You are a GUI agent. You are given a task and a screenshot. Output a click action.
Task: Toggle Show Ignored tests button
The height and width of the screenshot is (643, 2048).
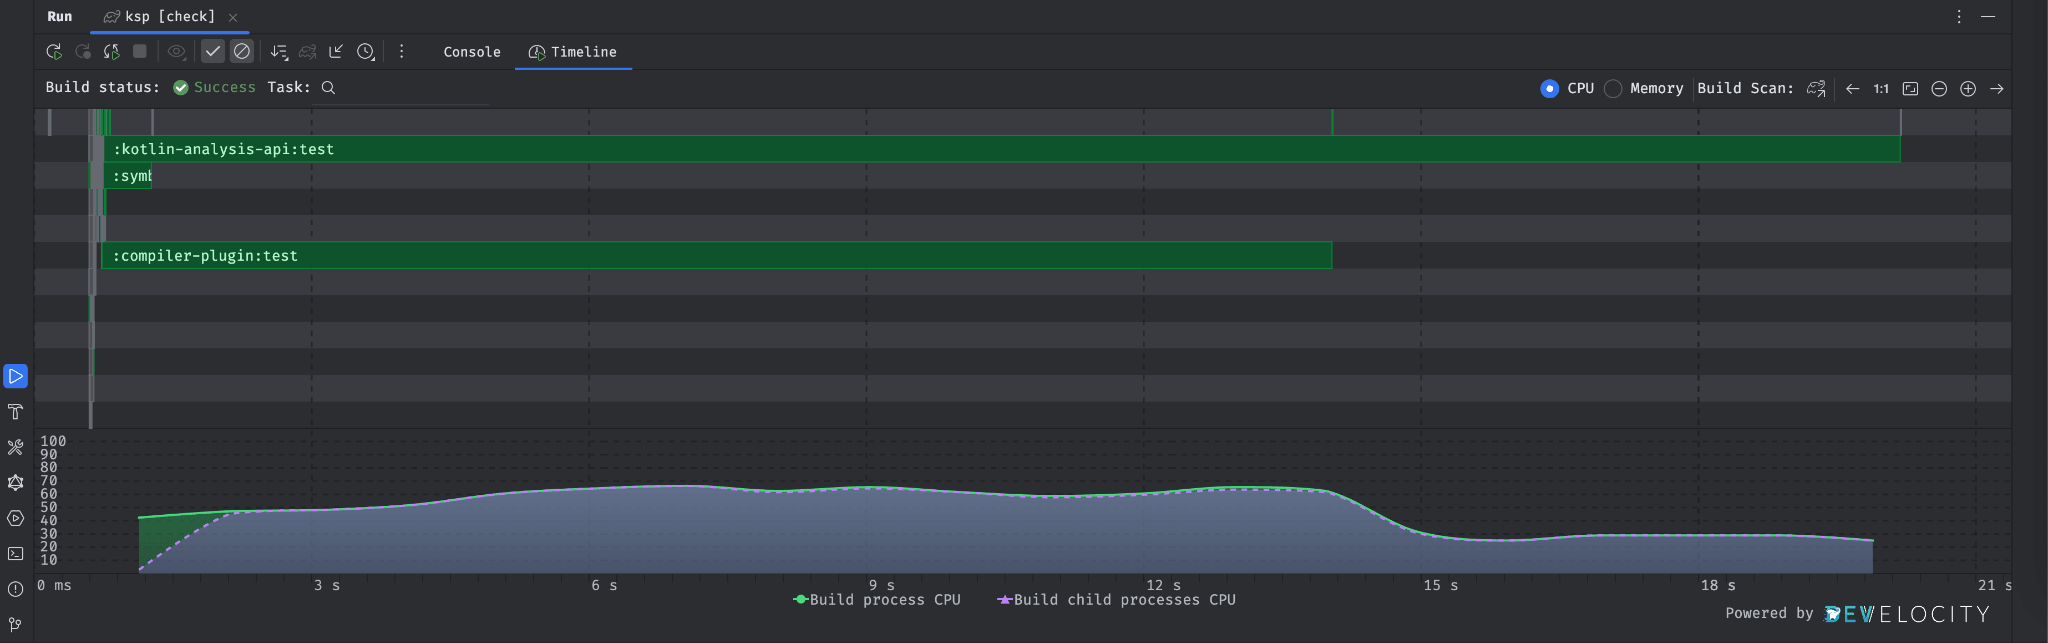pos(242,52)
